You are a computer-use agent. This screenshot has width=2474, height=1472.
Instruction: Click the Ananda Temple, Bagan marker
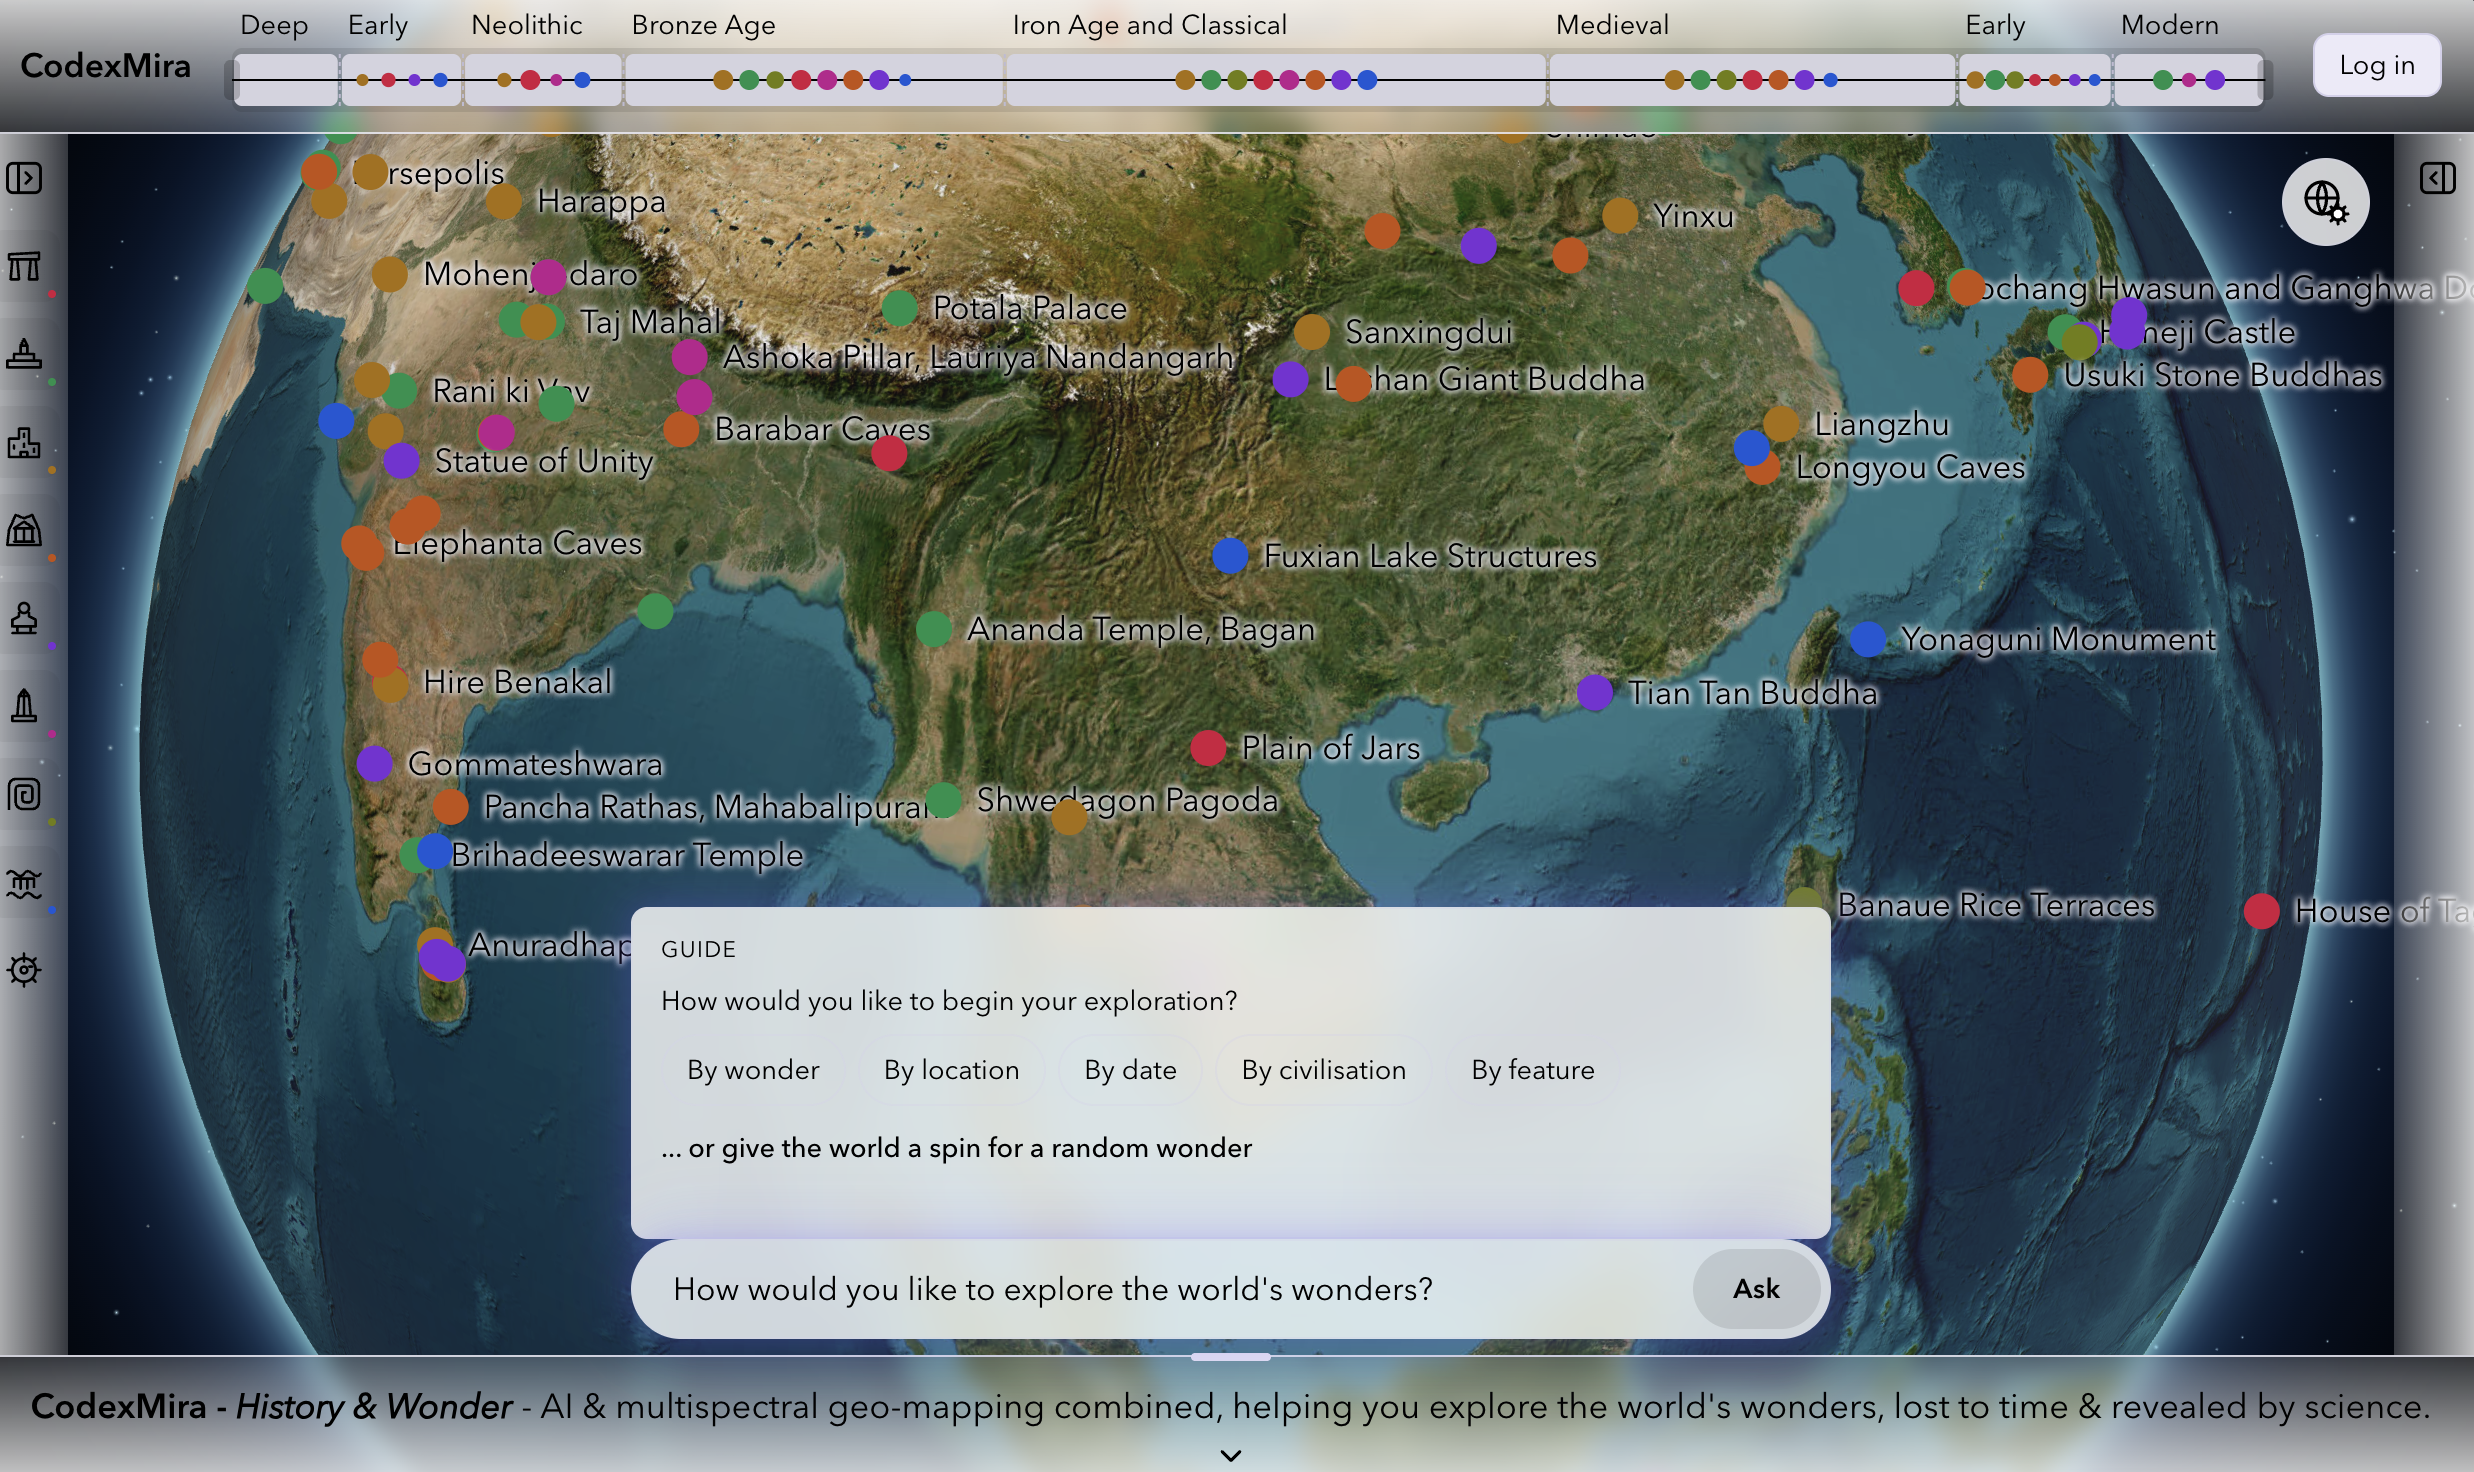(x=933, y=629)
